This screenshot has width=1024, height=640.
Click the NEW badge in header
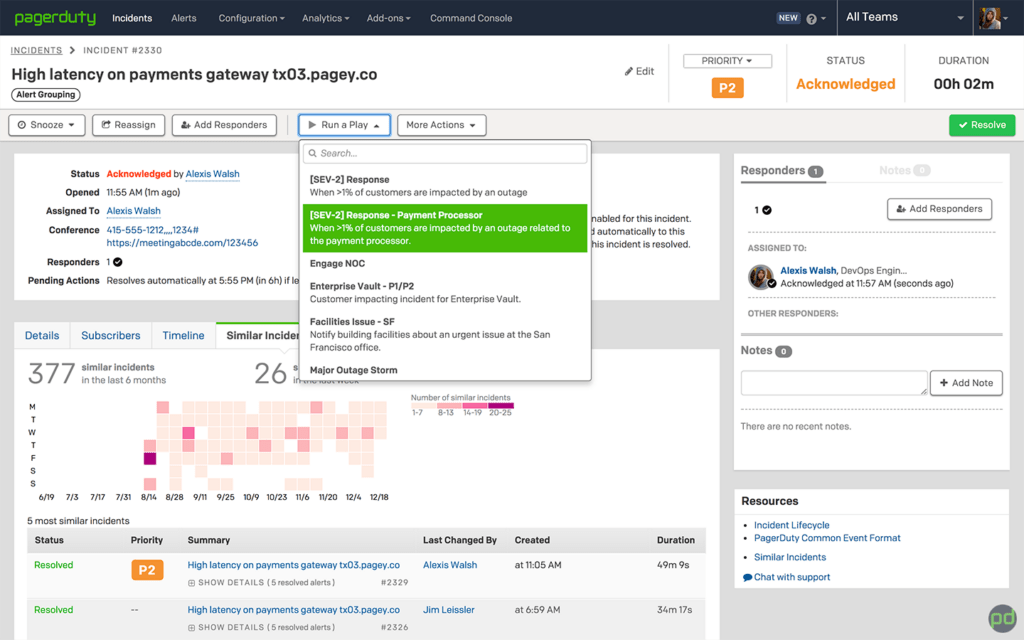click(x=788, y=18)
